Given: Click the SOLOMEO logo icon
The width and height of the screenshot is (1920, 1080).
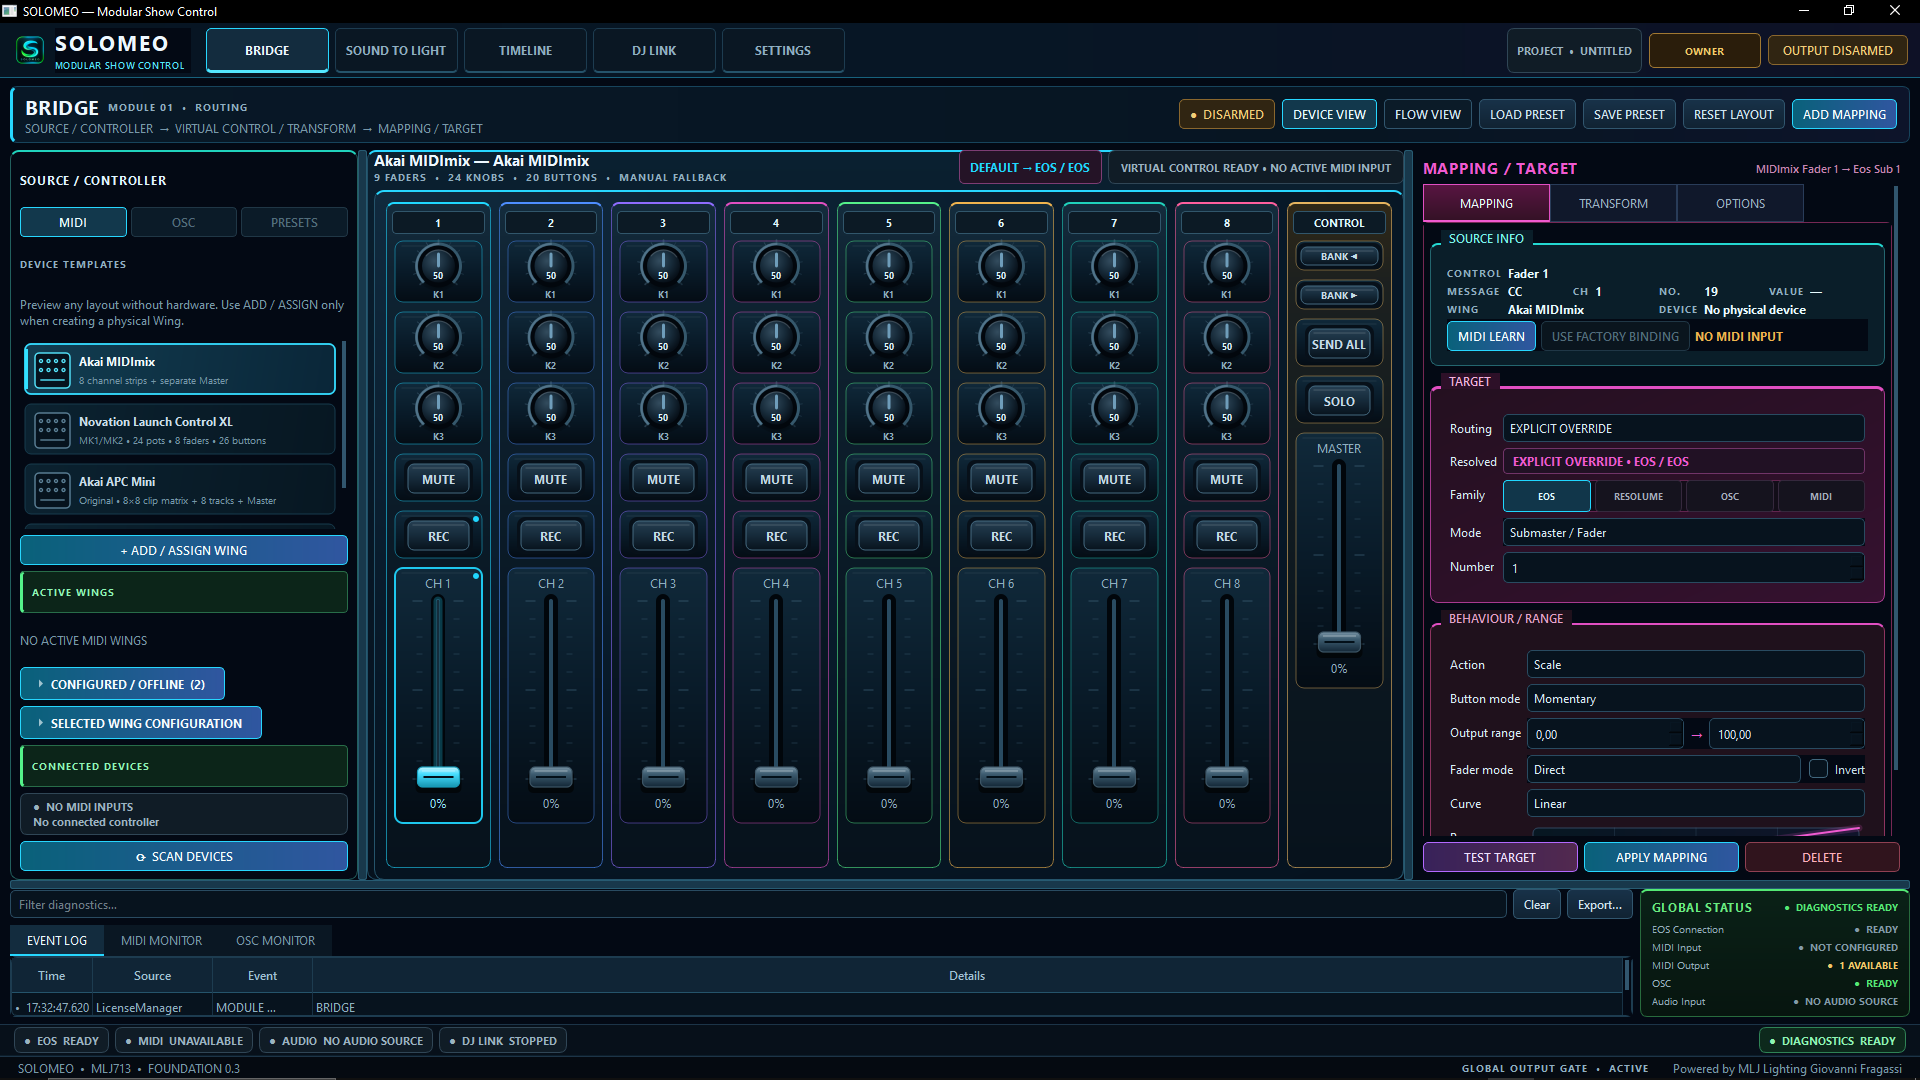Looking at the screenshot, I should (31, 50).
